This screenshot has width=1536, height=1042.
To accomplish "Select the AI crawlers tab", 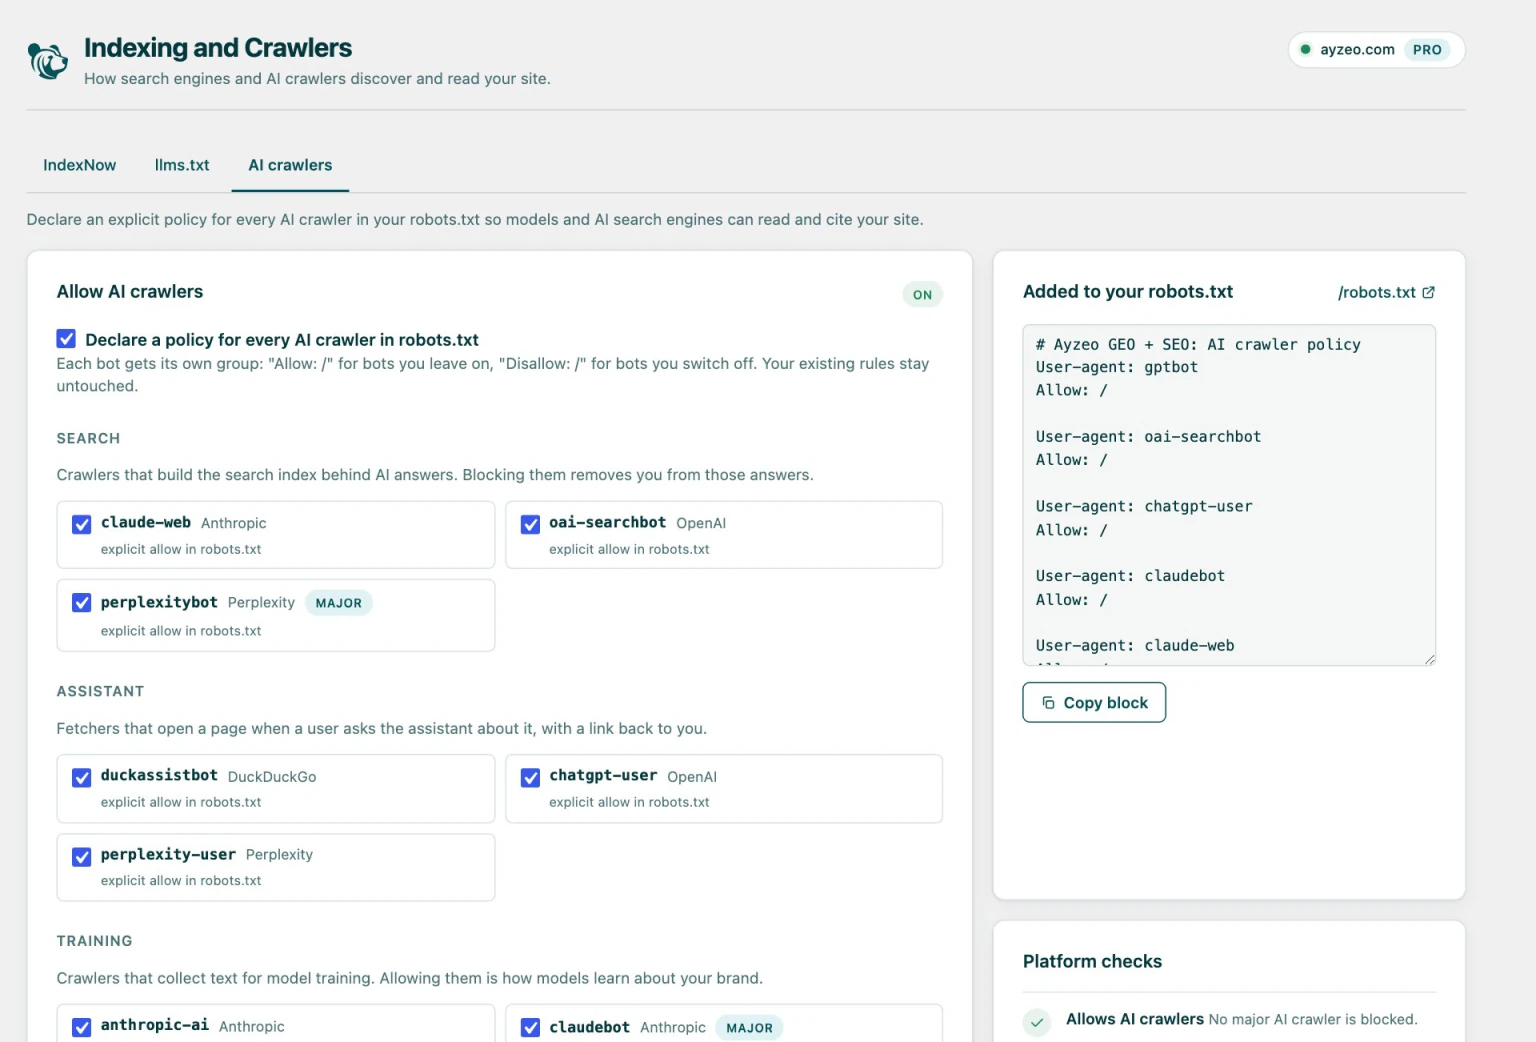I will pyautogui.click(x=290, y=165).
